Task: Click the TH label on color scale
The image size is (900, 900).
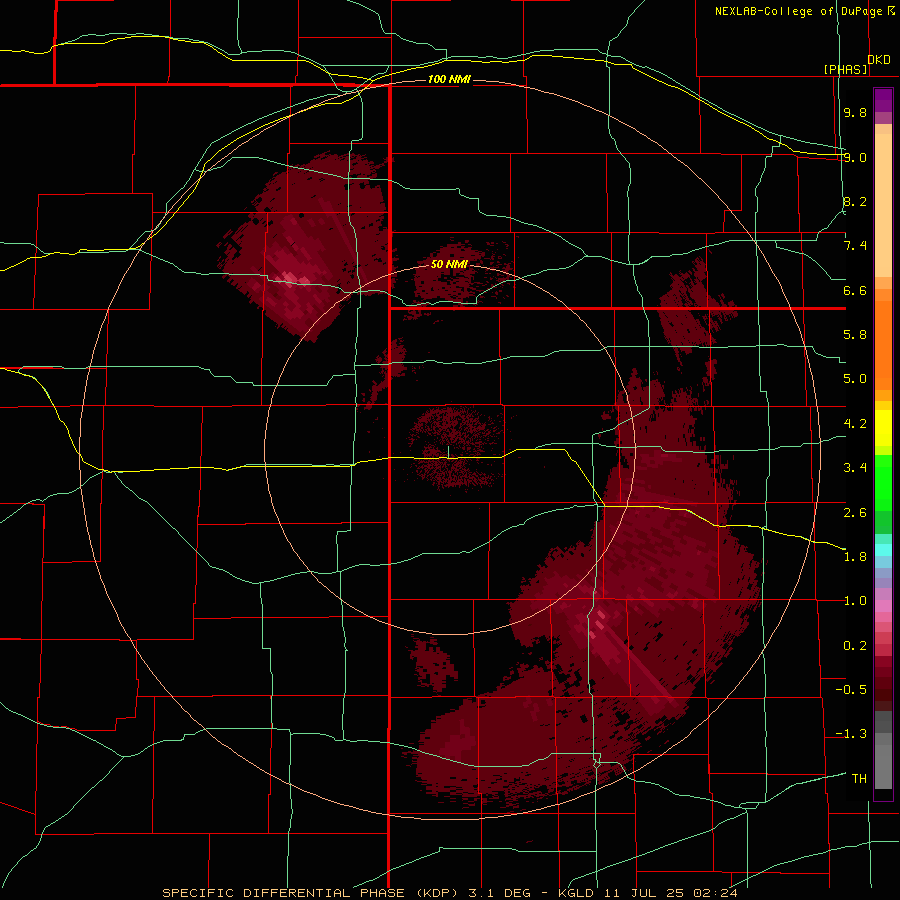Action: [859, 779]
